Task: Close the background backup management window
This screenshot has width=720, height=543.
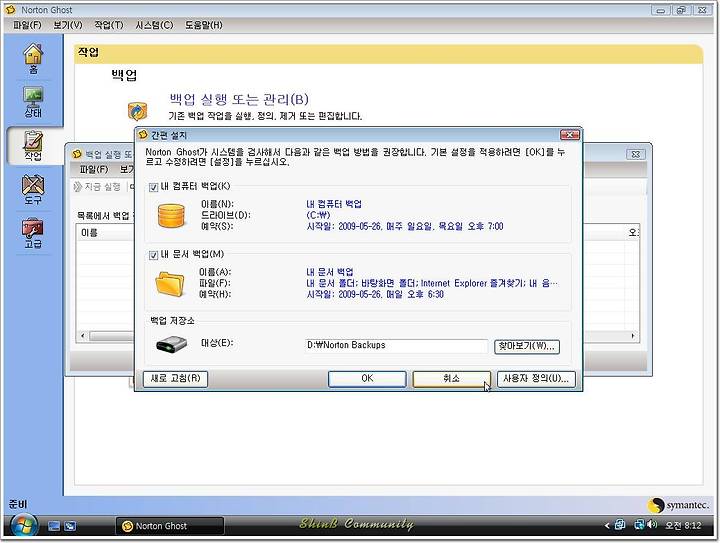Action: point(636,154)
